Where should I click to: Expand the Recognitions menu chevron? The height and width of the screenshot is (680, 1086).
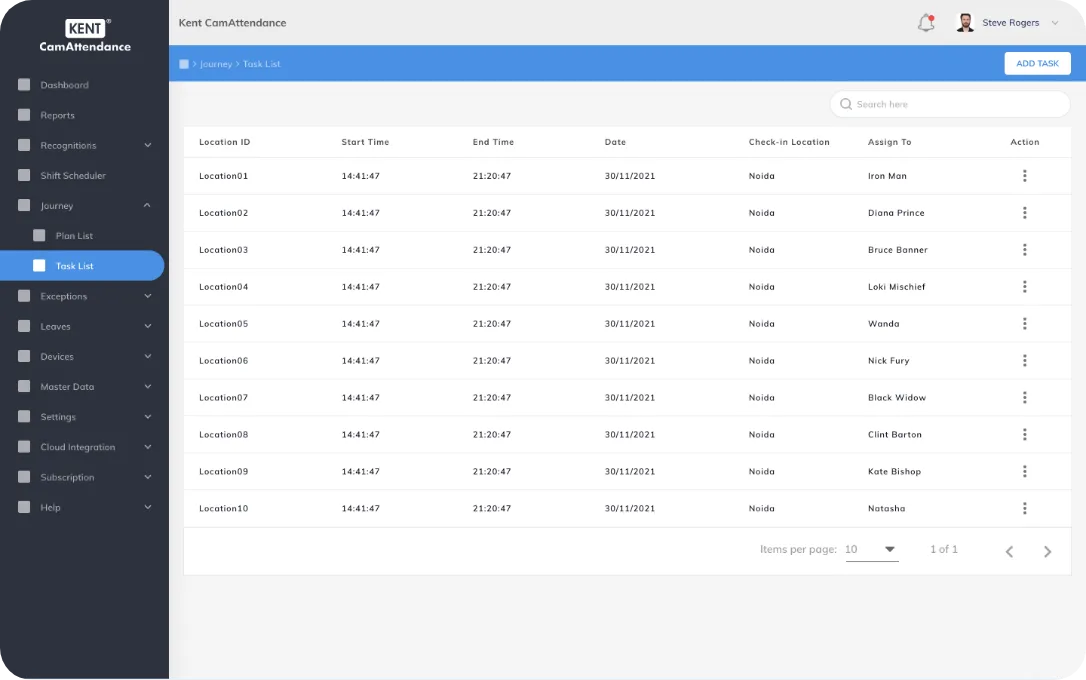coord(148,145)
